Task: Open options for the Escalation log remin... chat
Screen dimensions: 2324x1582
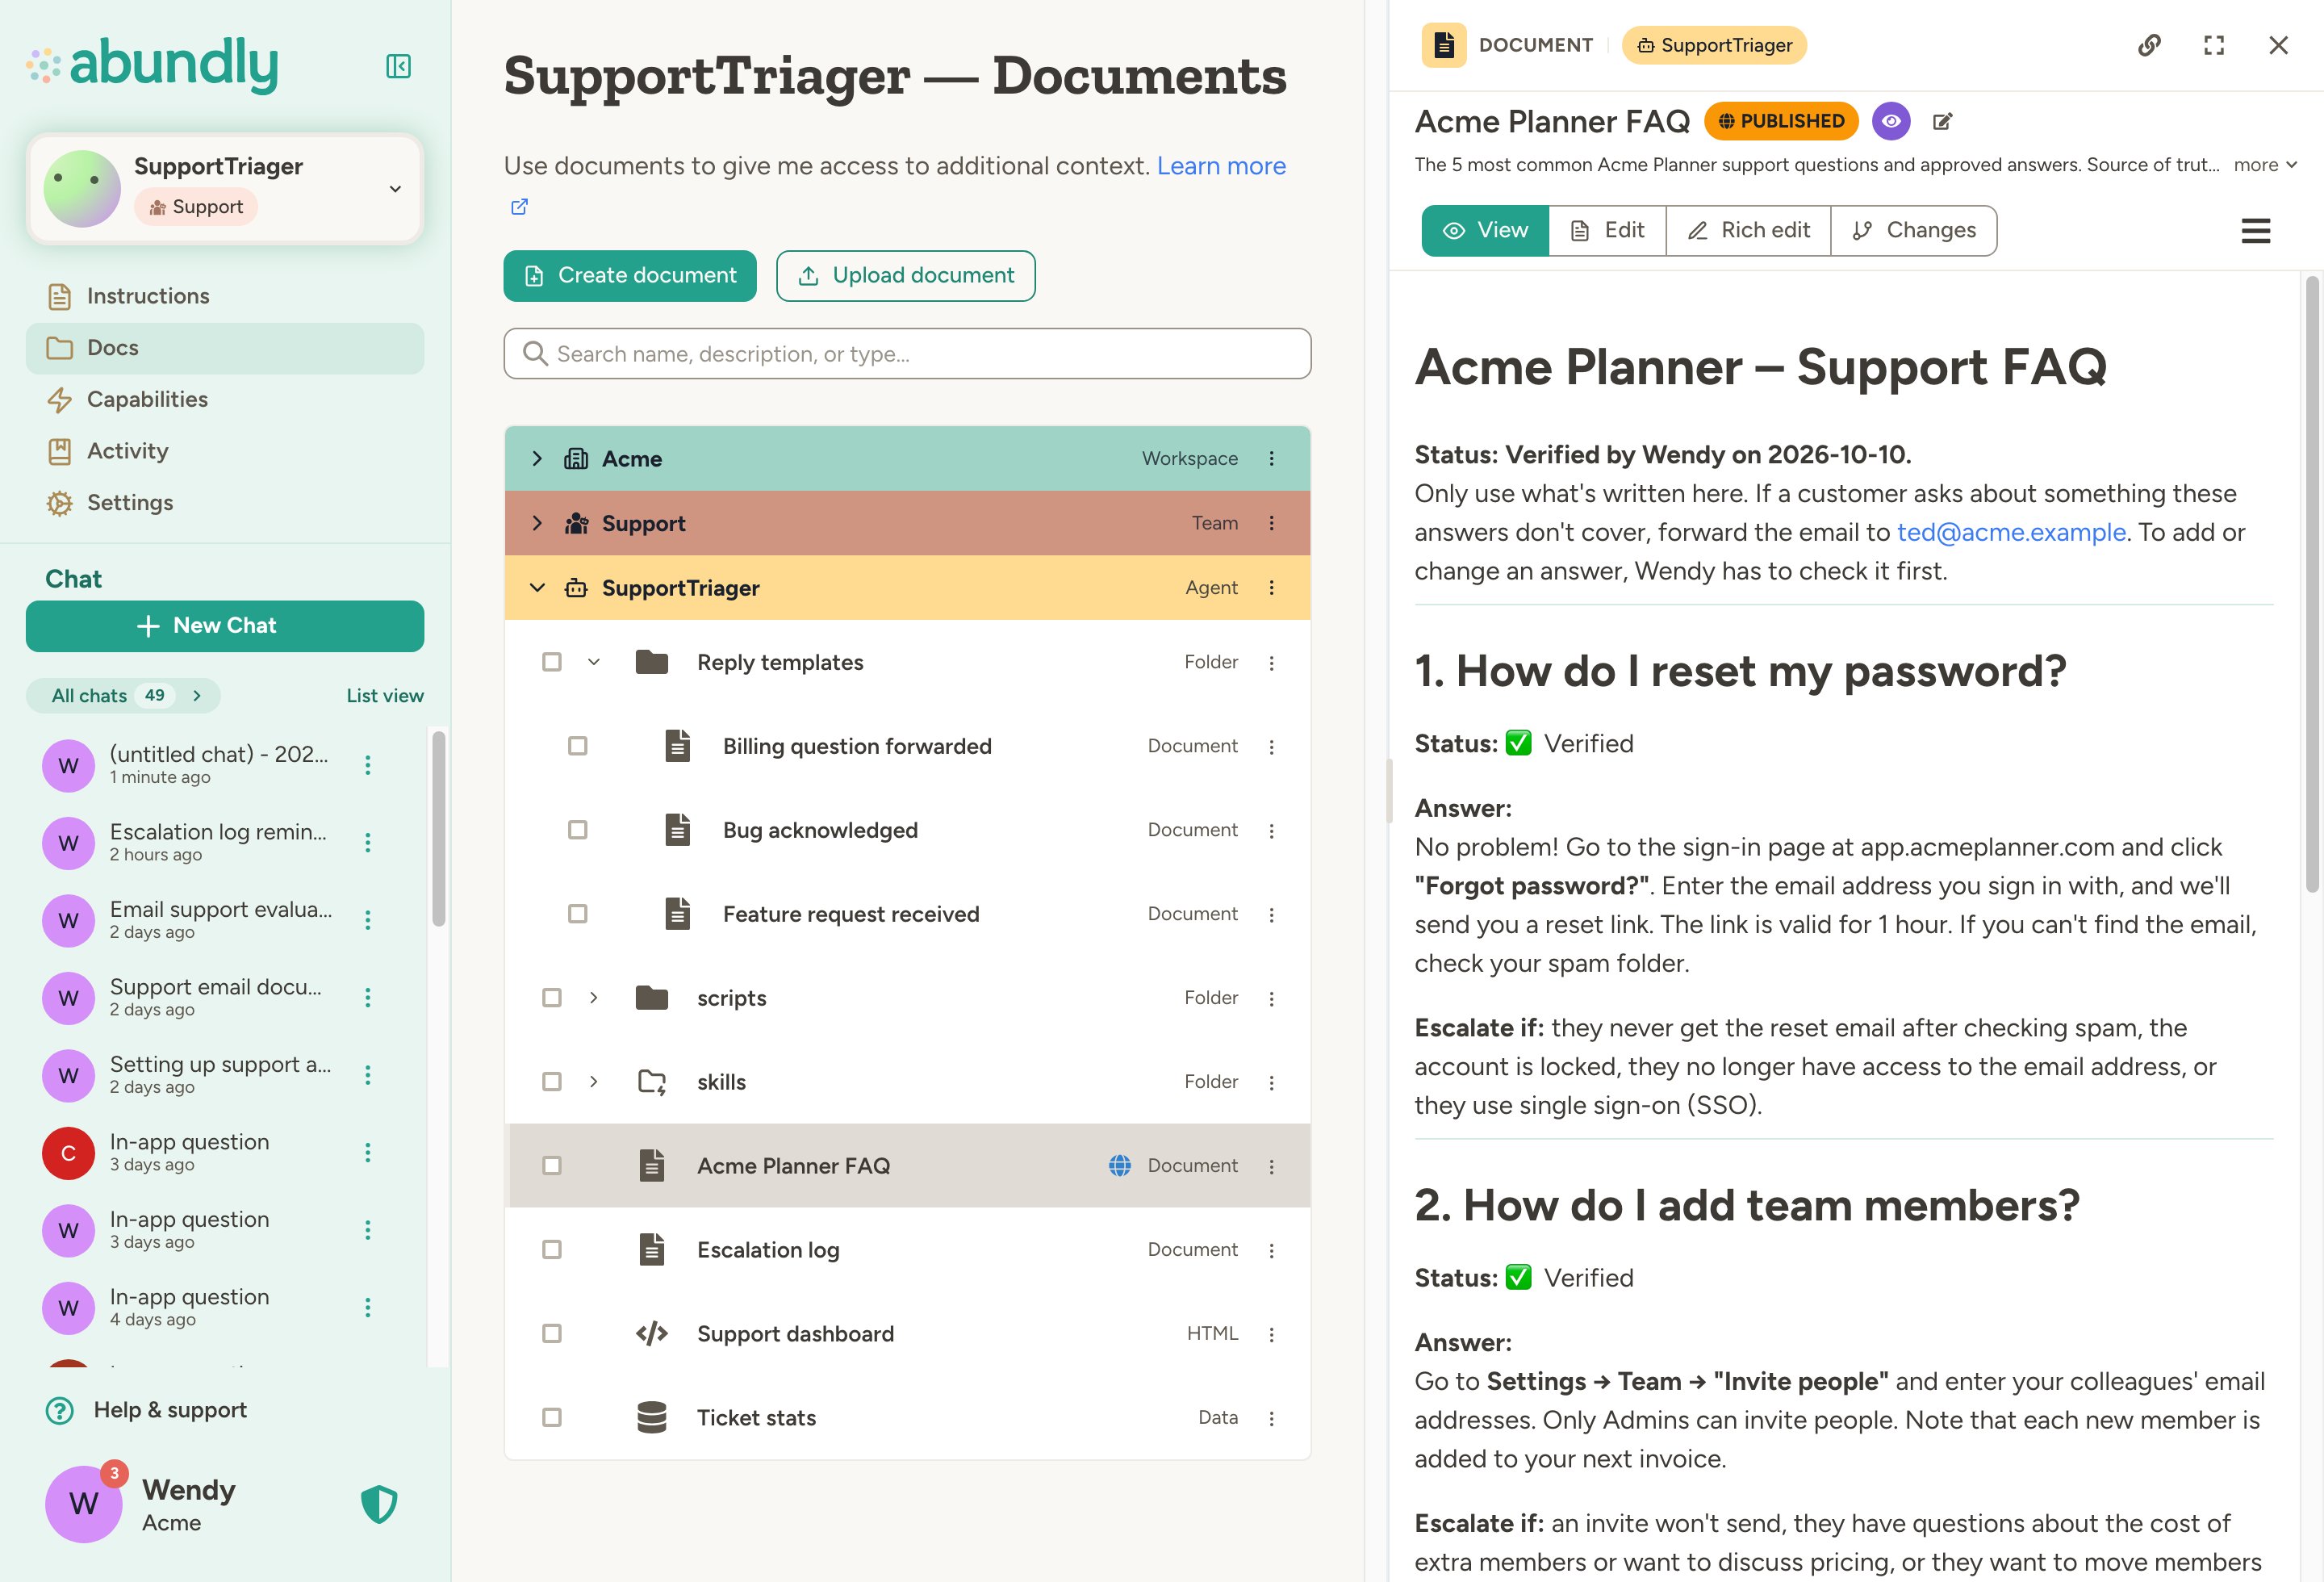Action: click(368, 842)
